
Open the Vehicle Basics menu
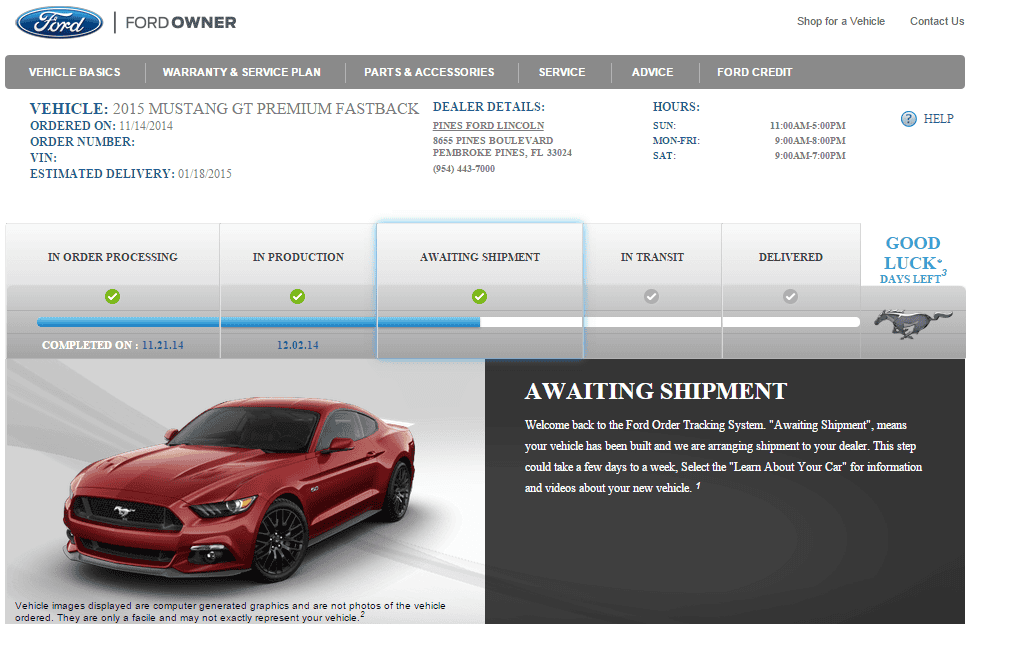(x=75, y=72)
